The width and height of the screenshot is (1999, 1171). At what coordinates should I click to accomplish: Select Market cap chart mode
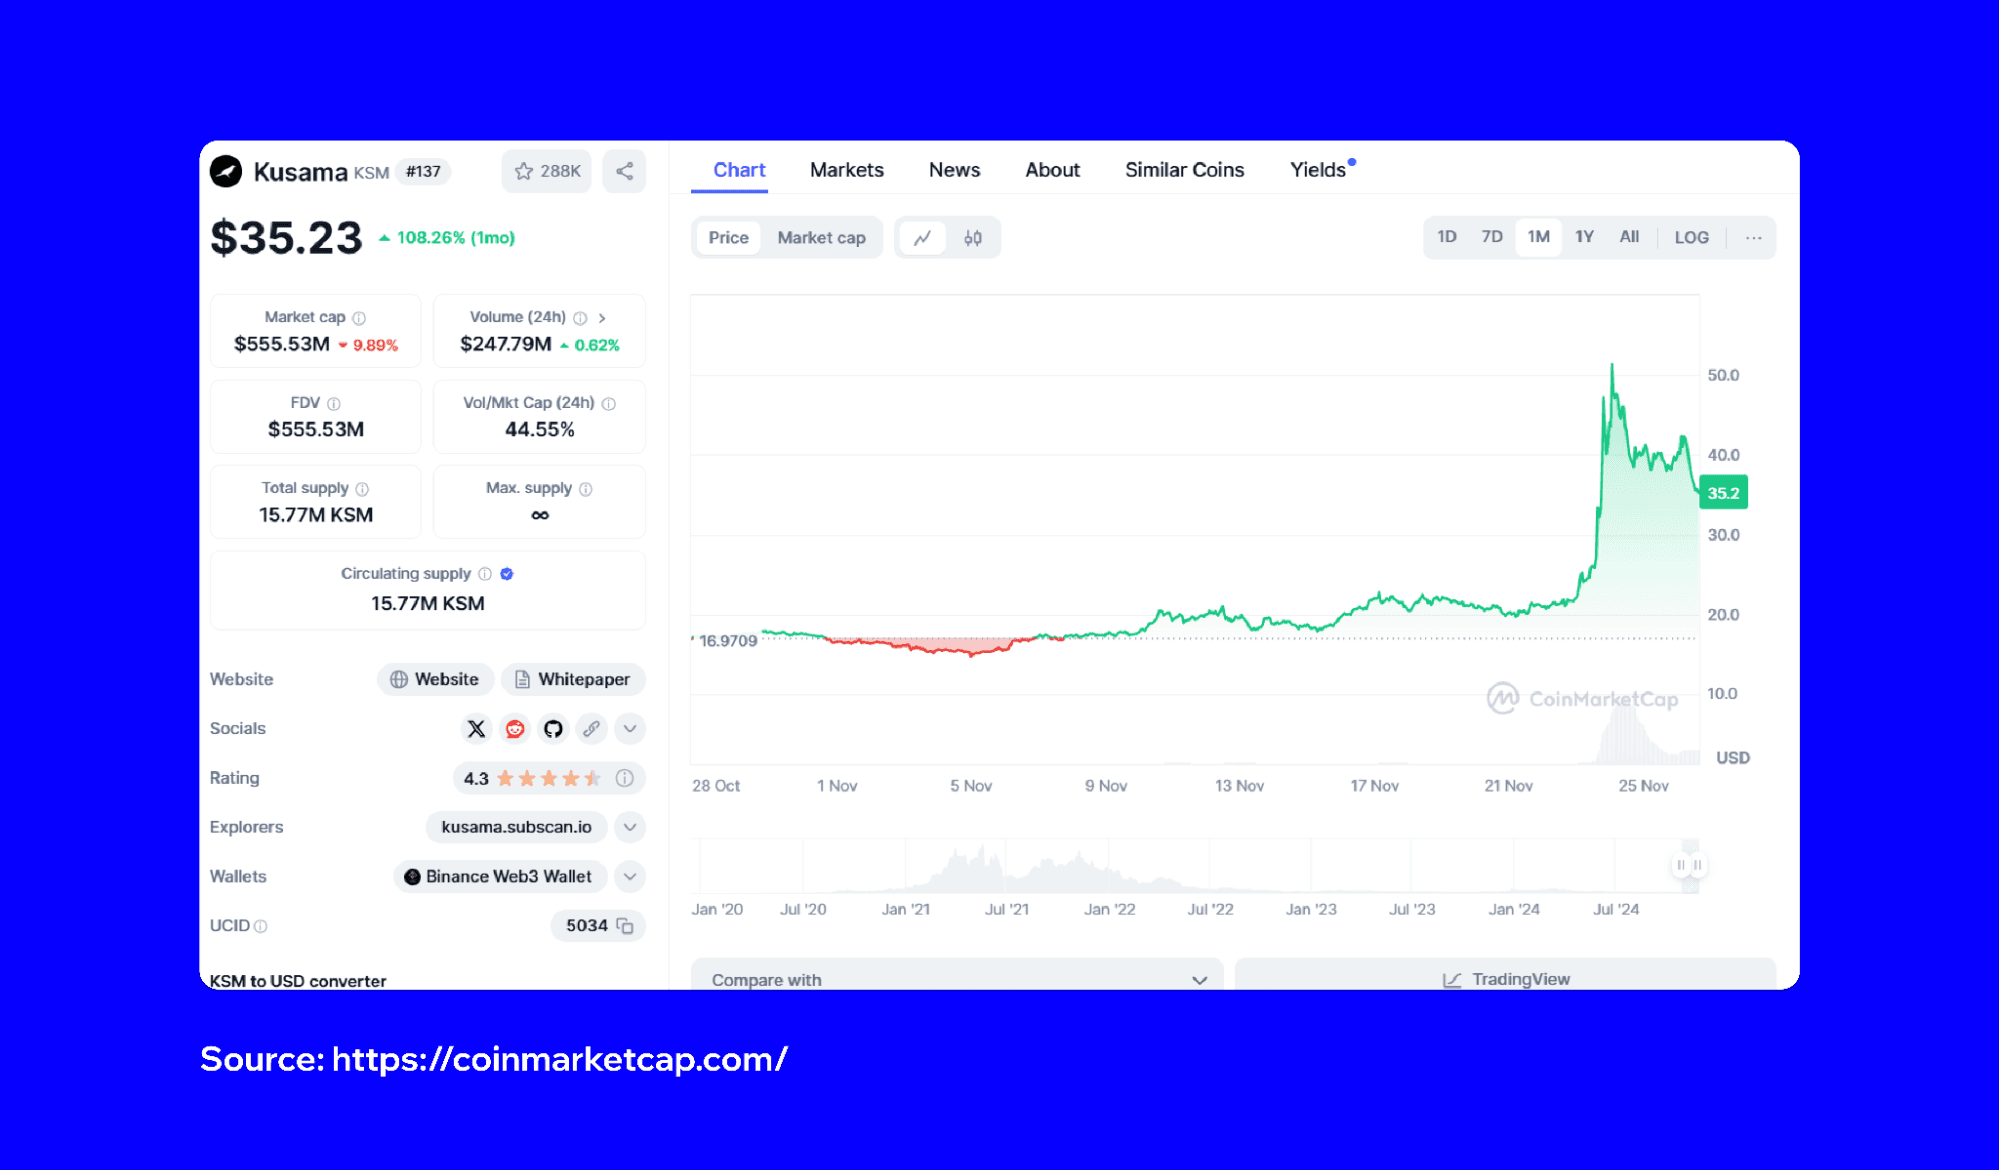click(x=821, y=238)
